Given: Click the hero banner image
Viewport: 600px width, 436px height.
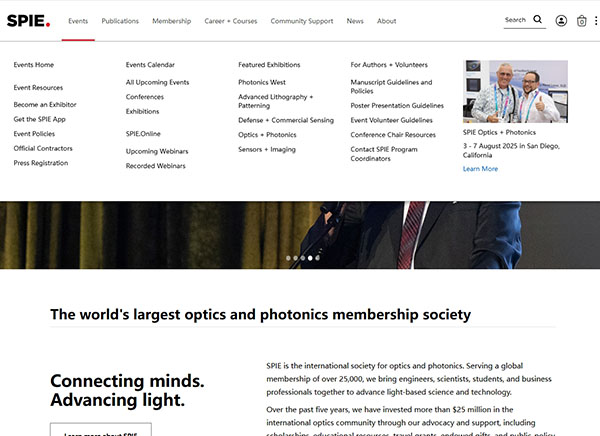Looking at the screenshot, I should [300, 235].
